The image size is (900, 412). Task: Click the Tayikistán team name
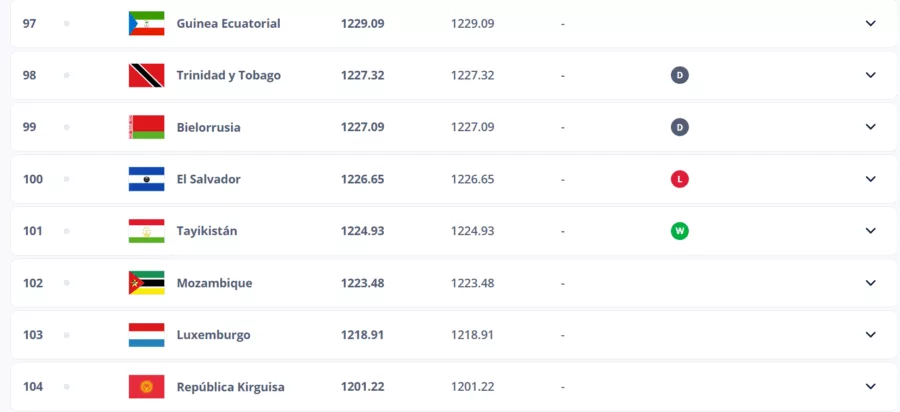(x=206, y=231)
